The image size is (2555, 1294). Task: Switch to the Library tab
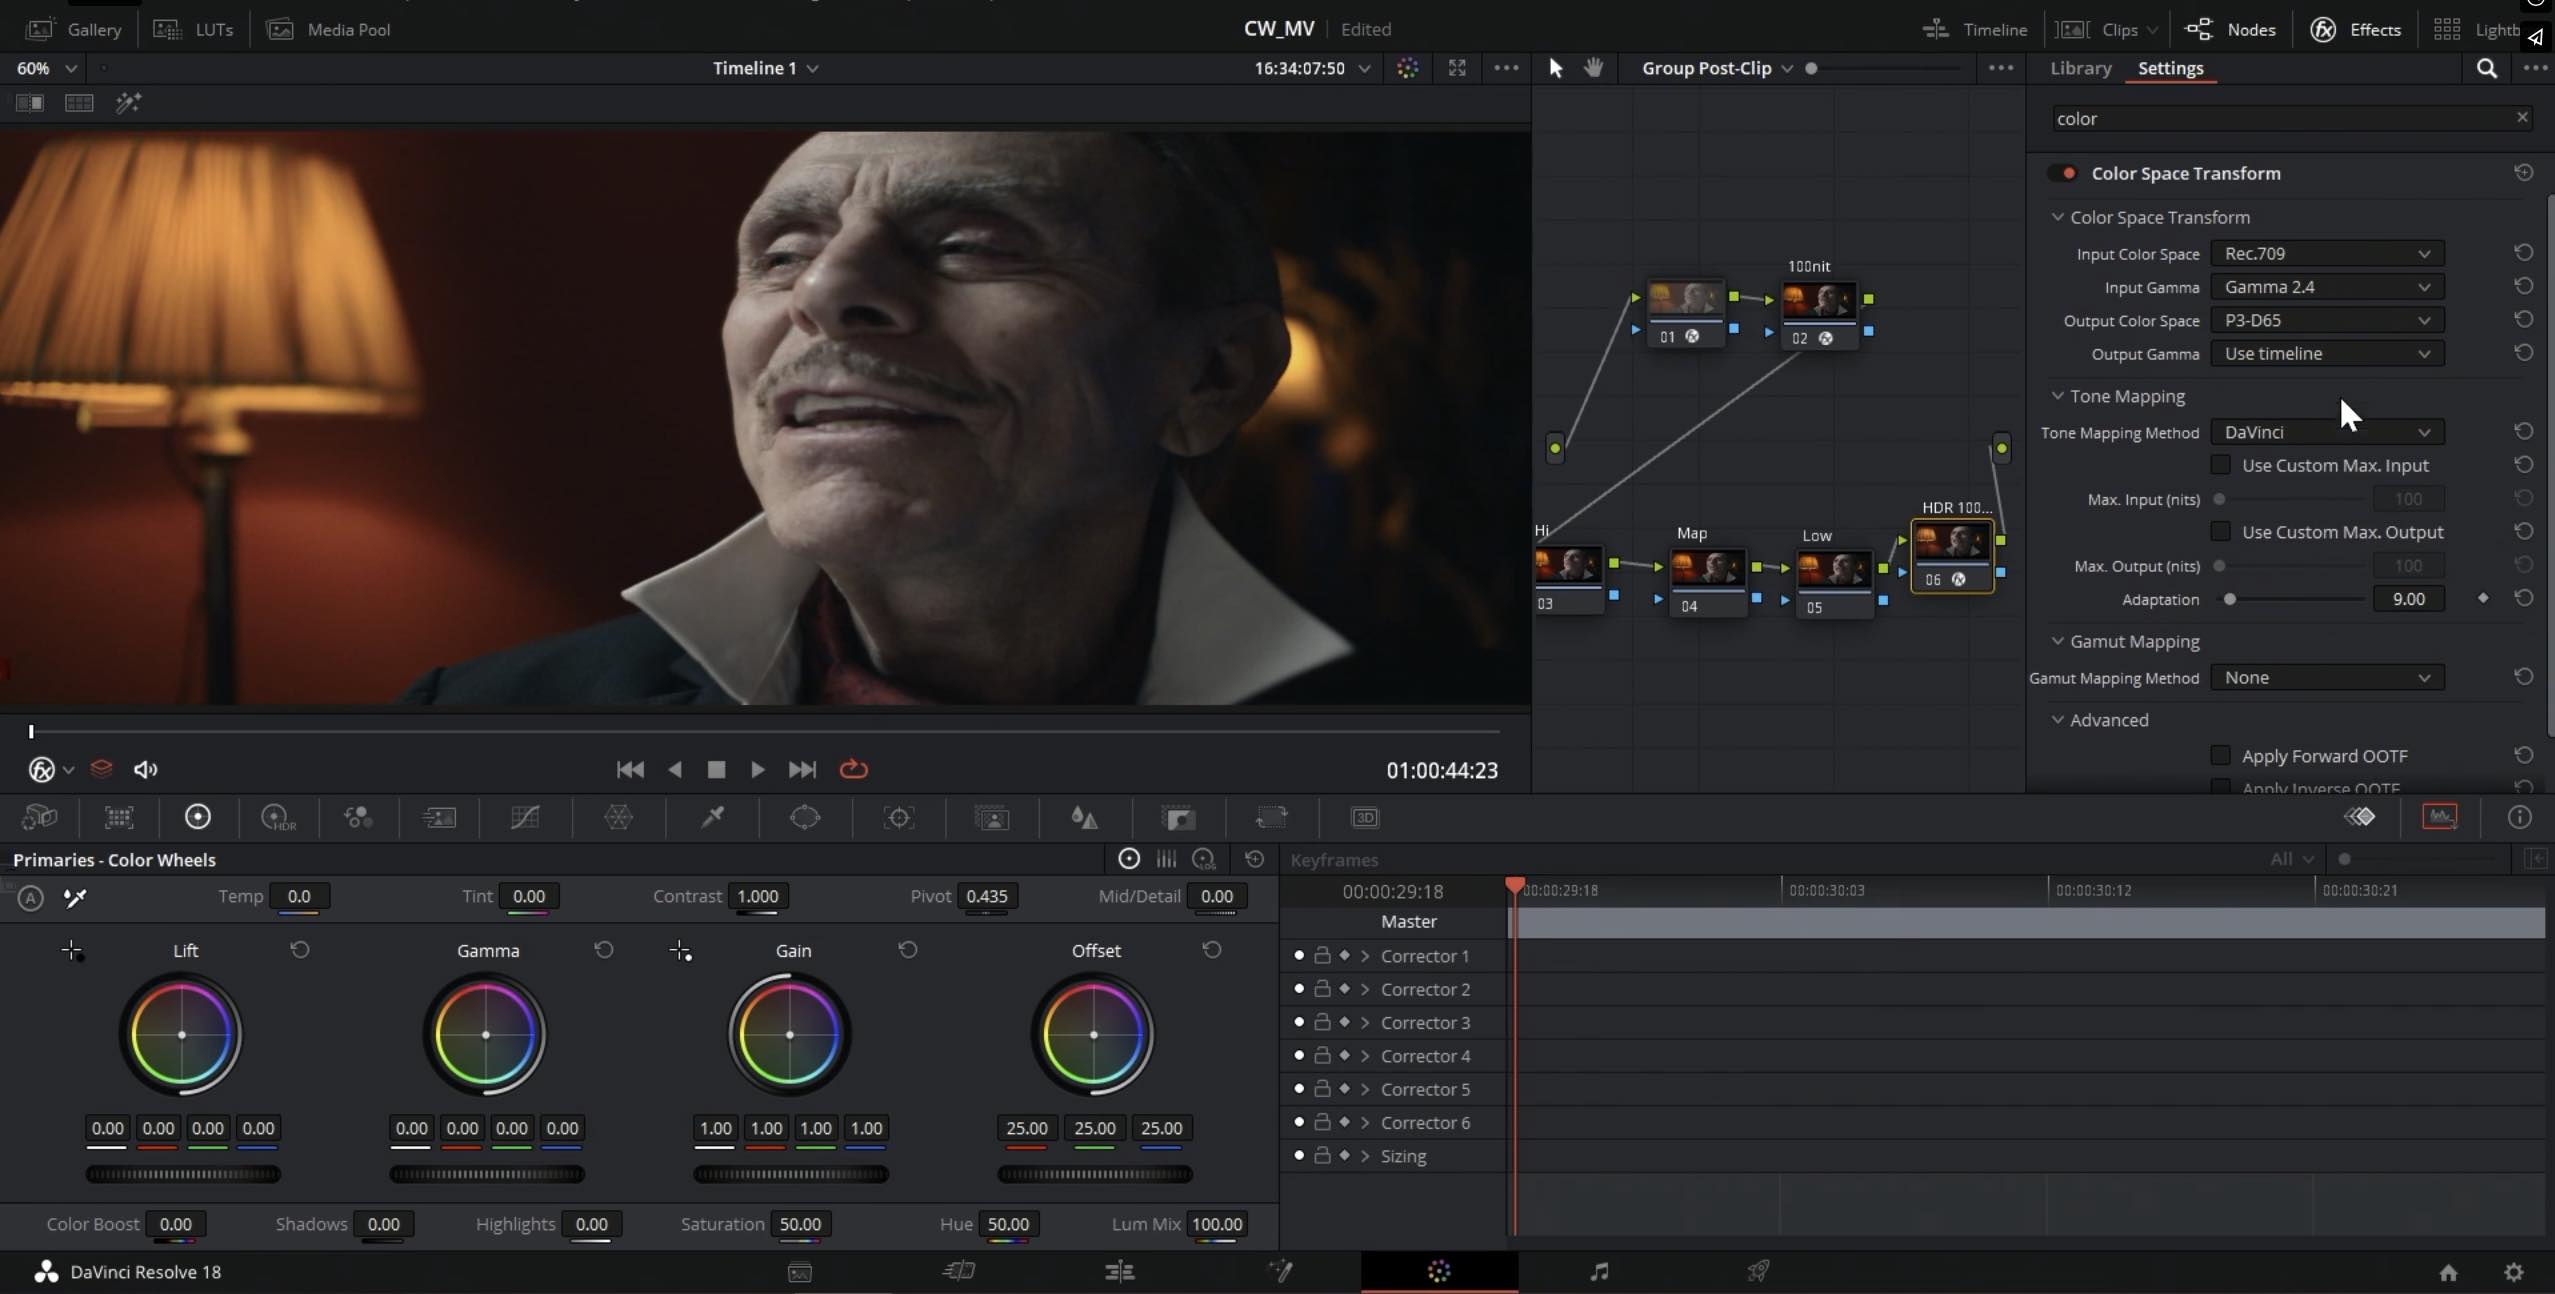click(x=2080, y=68)
